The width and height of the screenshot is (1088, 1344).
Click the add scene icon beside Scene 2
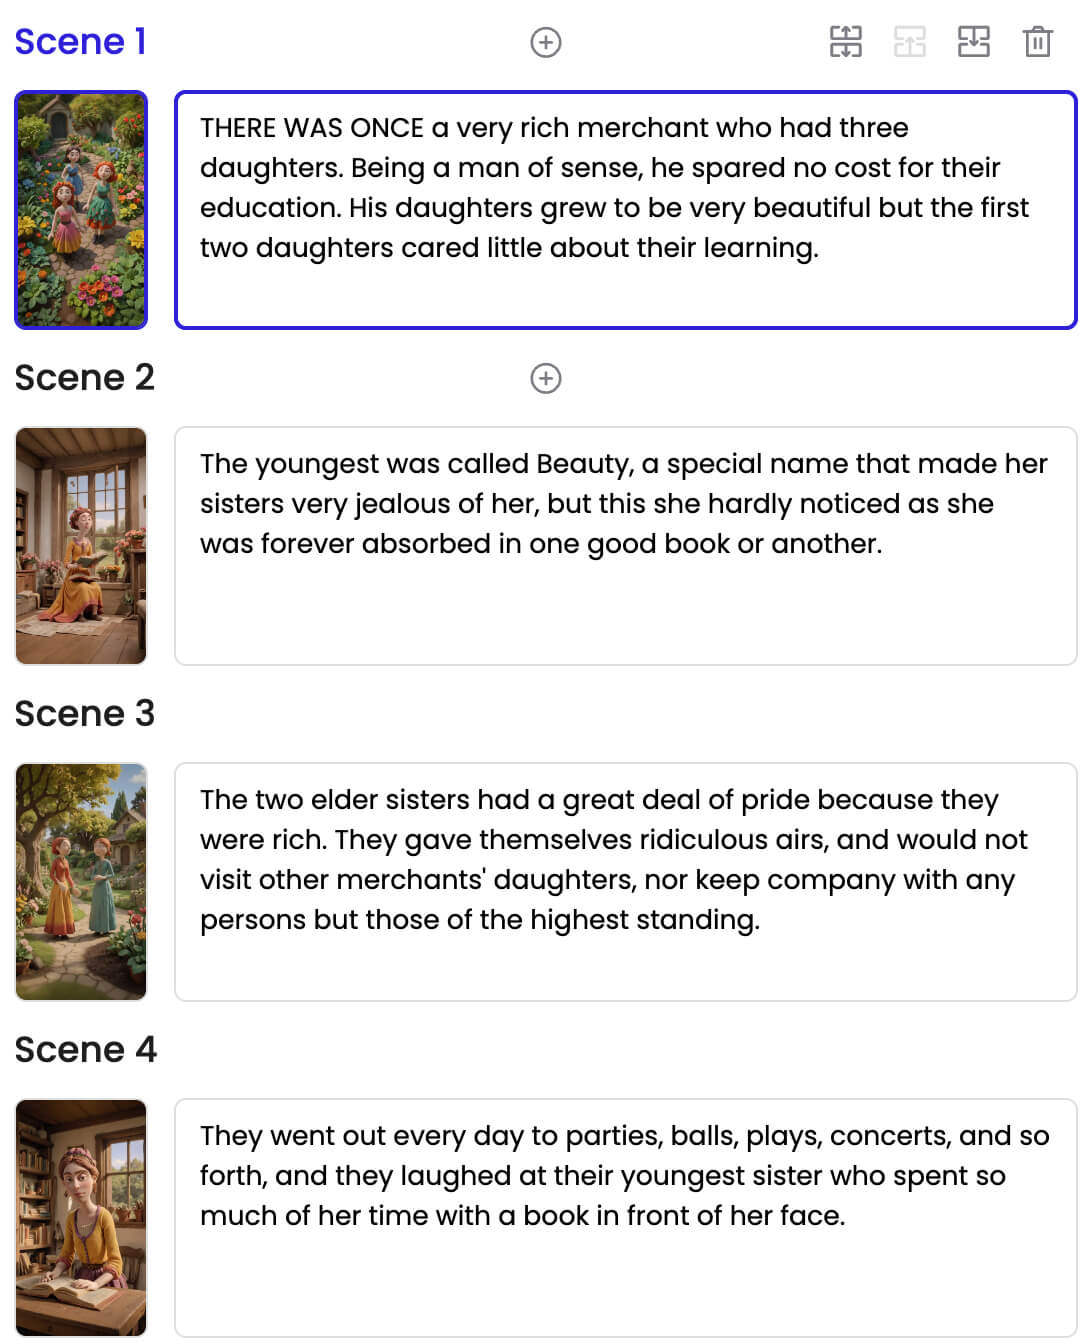545,378
